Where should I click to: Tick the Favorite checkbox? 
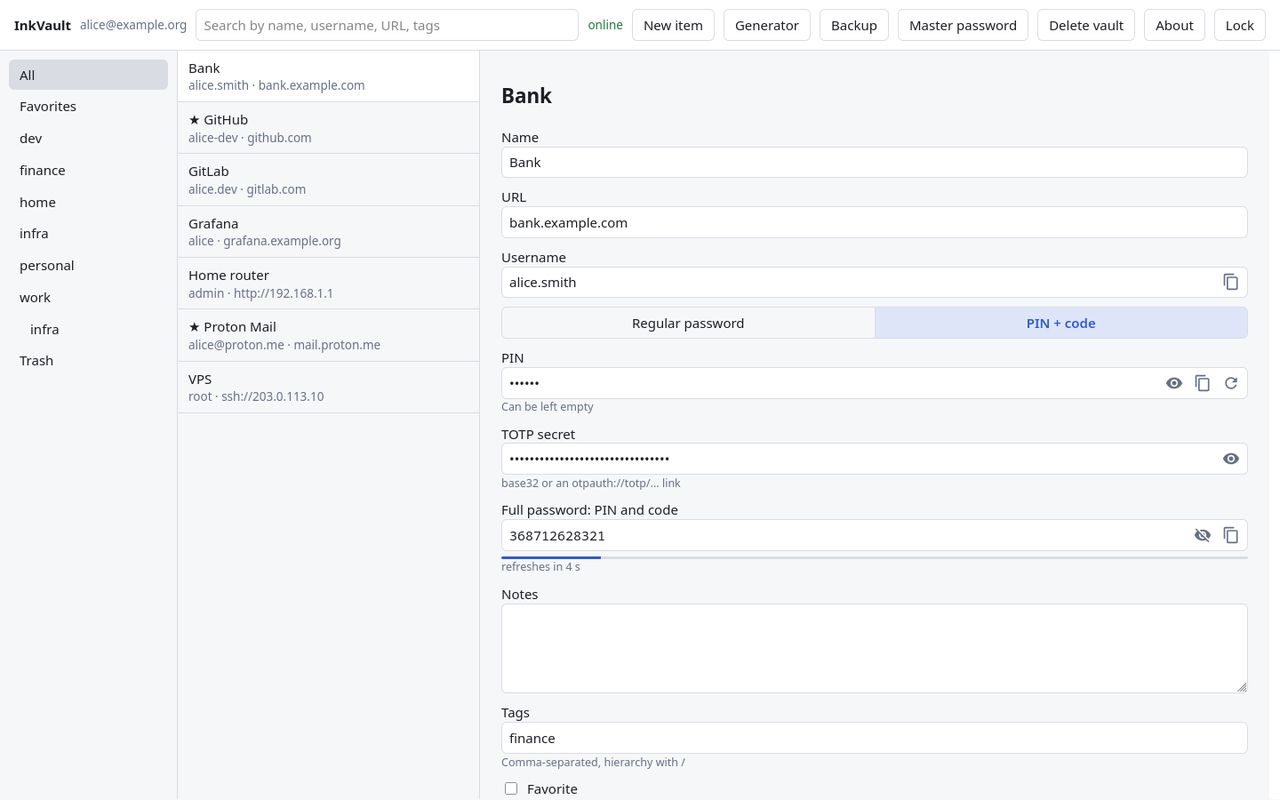[511, 789]
